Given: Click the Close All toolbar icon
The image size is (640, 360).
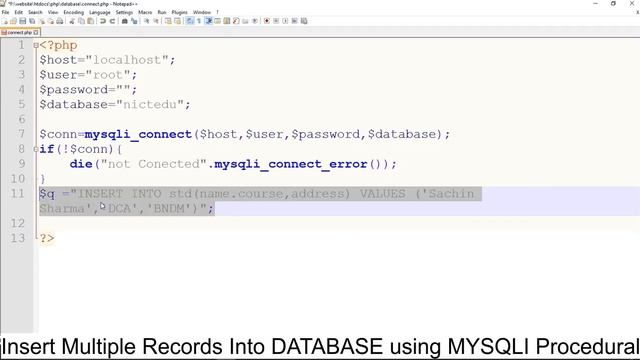Looking at the screenshot, I should pyautogui.click(x=51, y=21).
